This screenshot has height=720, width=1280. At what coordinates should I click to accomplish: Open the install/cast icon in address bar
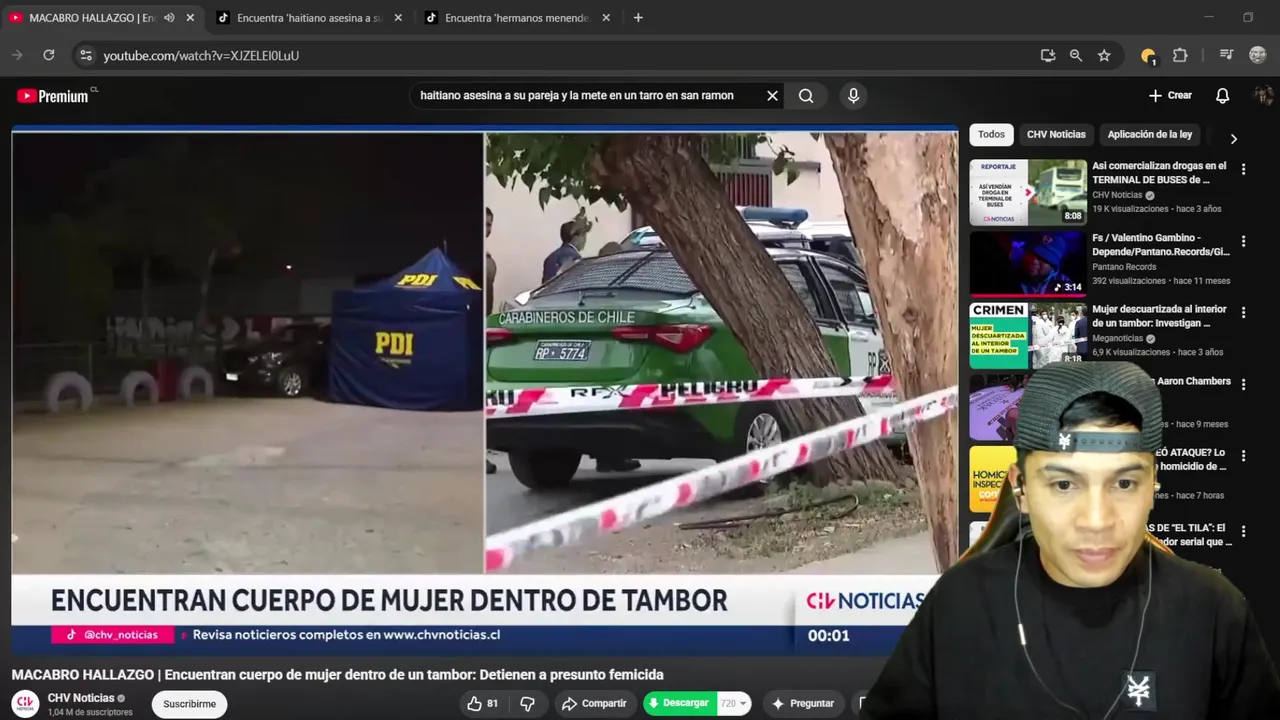[x=1048, y=56]
